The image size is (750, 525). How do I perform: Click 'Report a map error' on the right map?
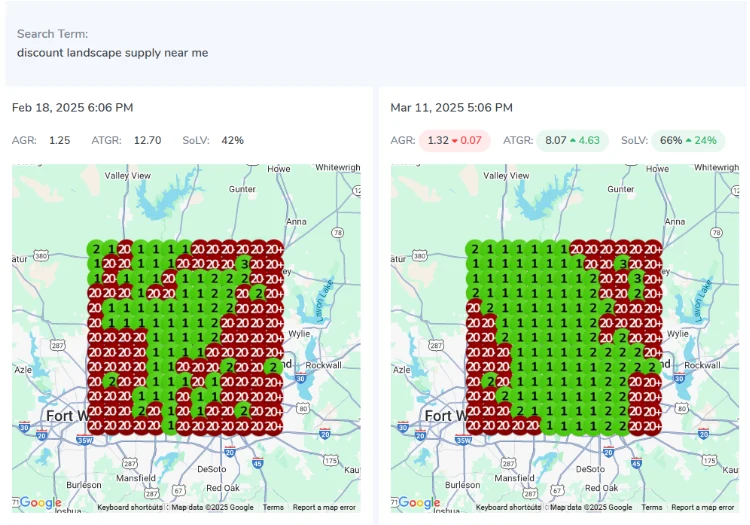pyautogui.click(x=703, y=508)
